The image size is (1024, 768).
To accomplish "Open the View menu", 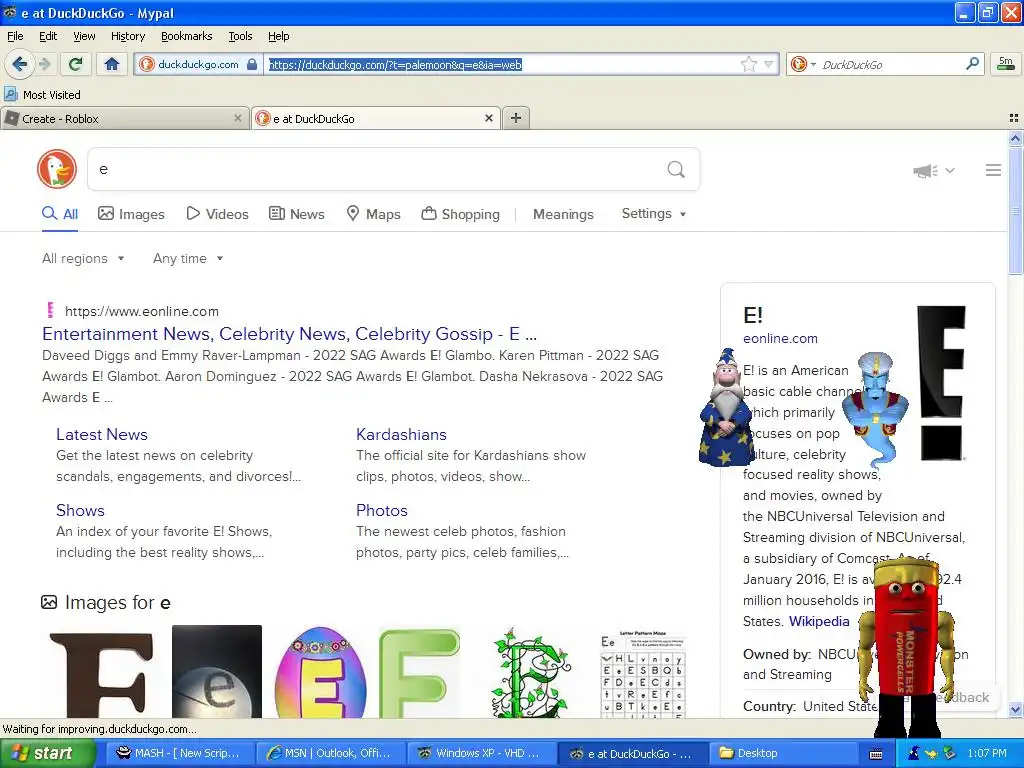I will (84, 36).
